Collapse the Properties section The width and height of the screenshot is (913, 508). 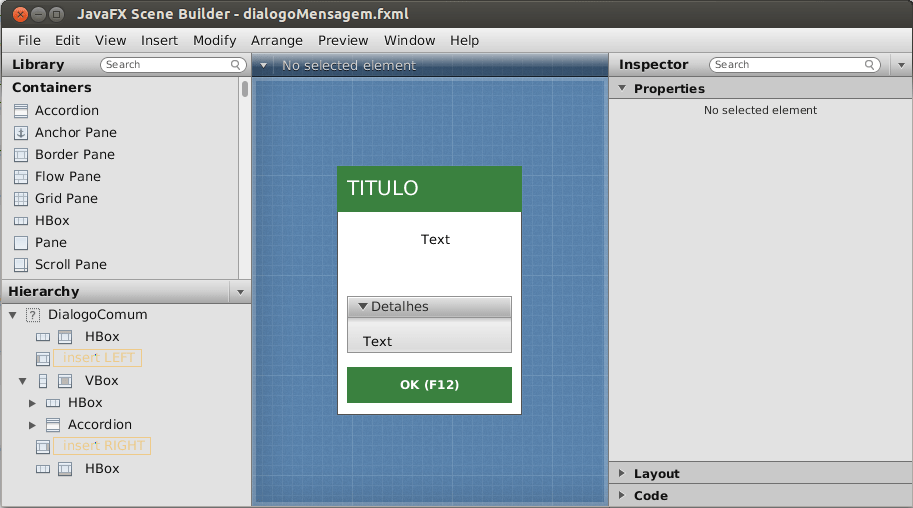[x=622, y=88]
